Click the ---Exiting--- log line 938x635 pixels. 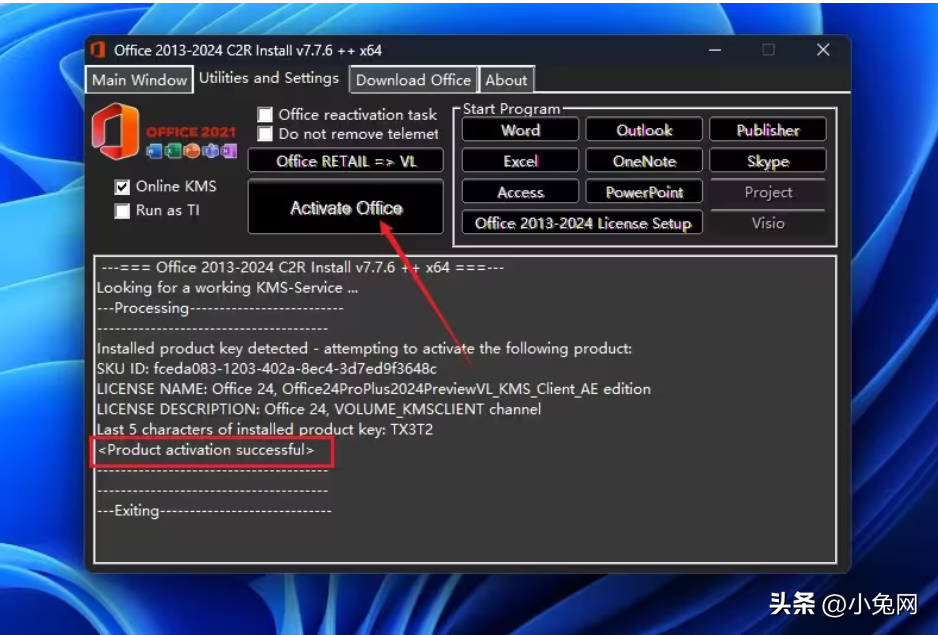pos(214,511)
